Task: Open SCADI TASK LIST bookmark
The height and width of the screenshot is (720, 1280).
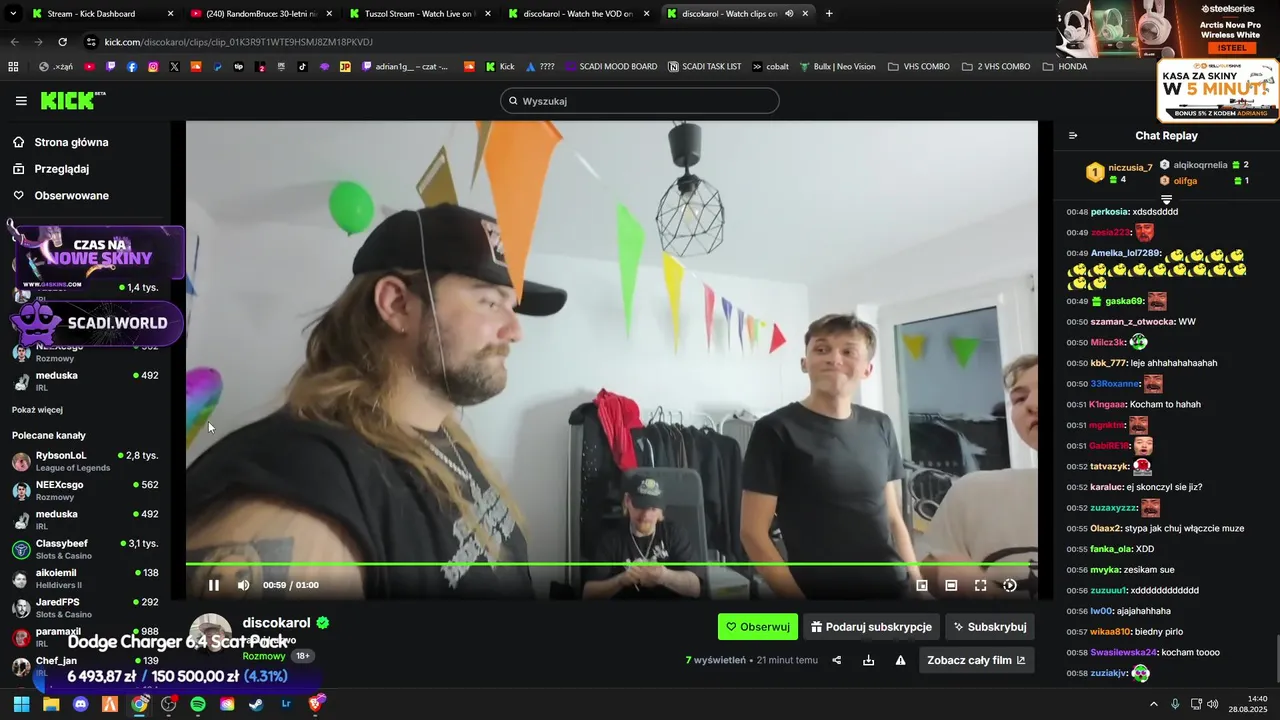Action: point(704,67)
